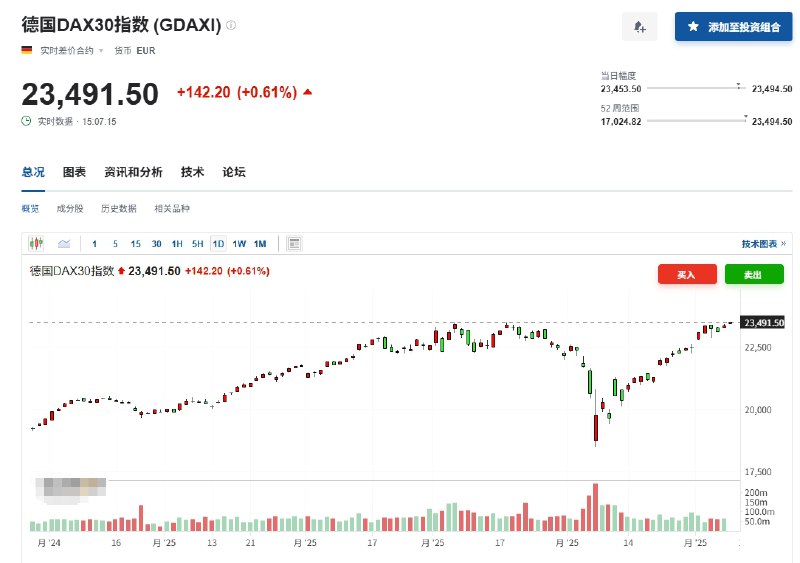Image resolution: width=800 pixels, height=563 pixels.
Task: Click the 货币 EUR label
Action: pos(134,51)
